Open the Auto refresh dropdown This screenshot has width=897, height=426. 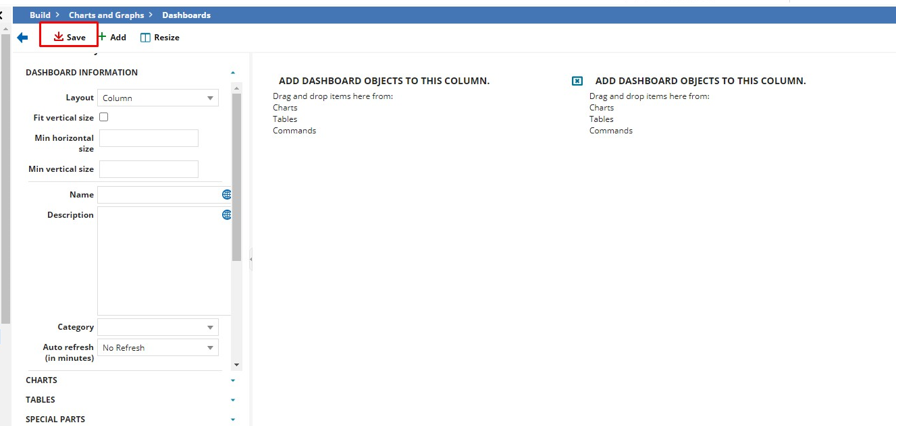[158, 348]
